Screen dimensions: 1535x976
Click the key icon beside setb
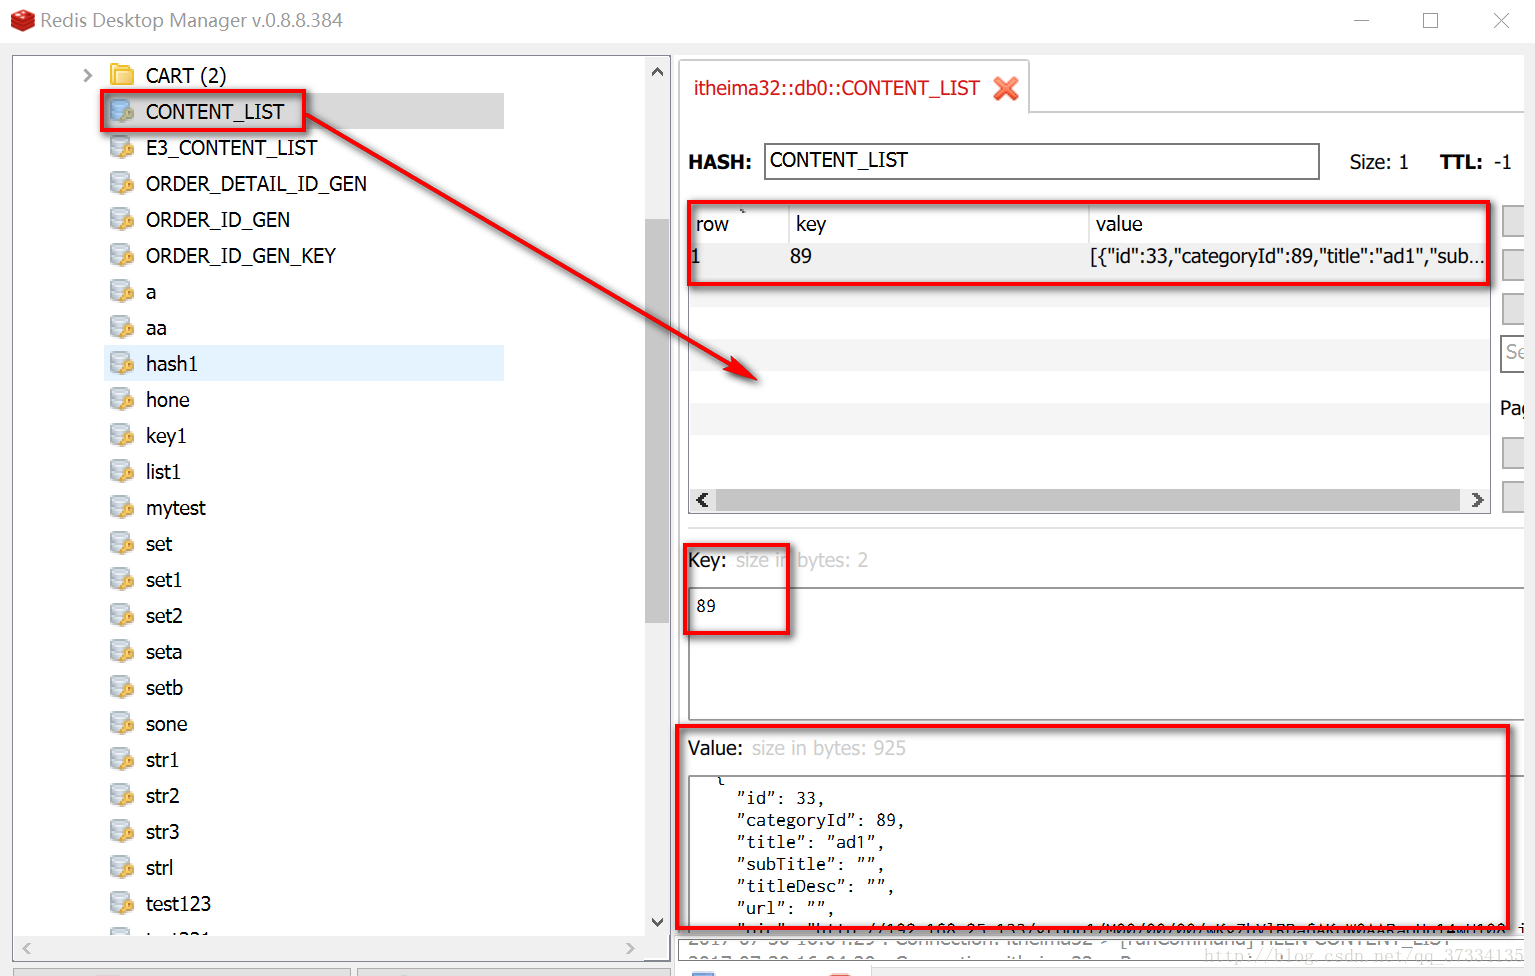click(122, 688)
